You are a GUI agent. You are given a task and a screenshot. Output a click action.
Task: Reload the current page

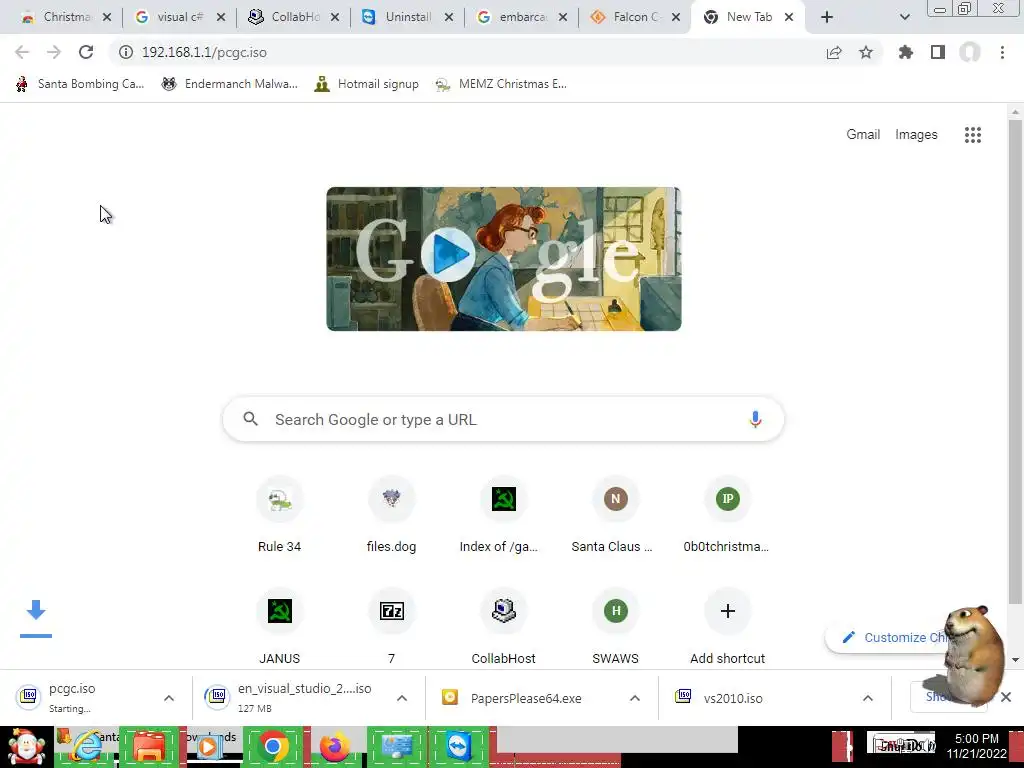(86, 52)
